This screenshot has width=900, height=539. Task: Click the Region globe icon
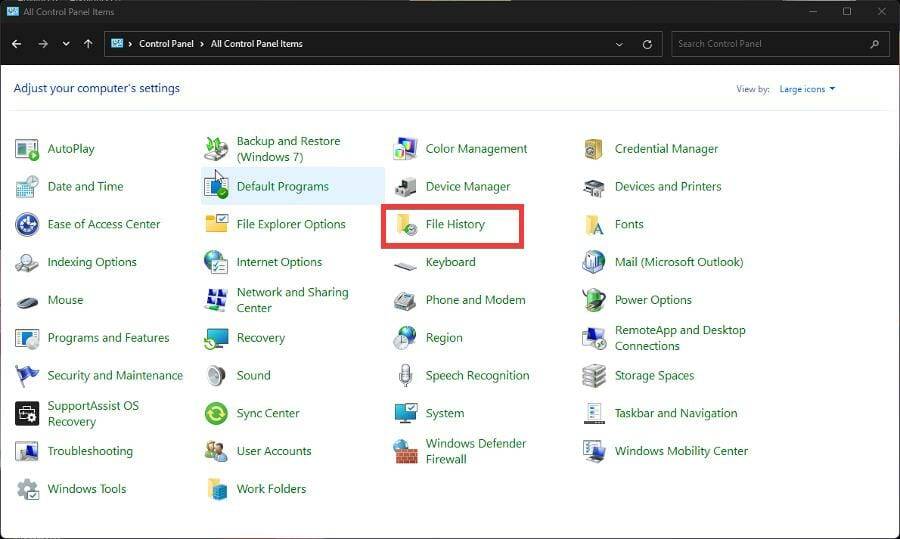point(405,338)
